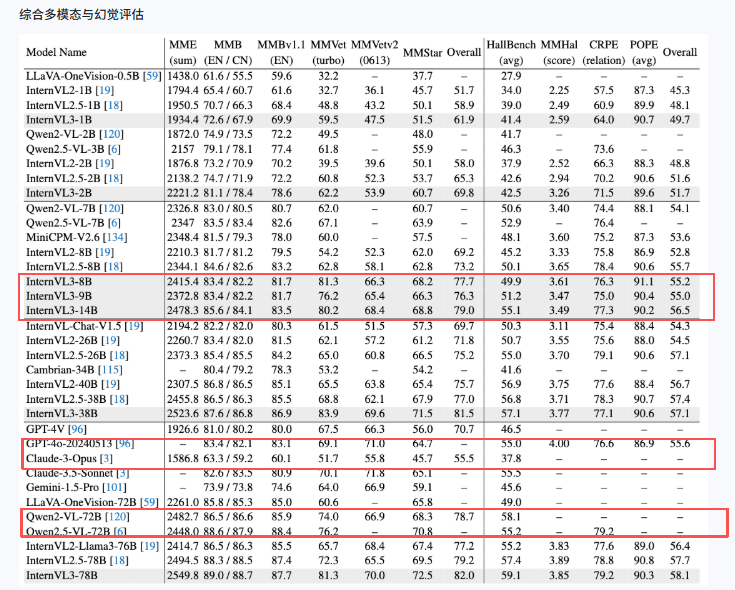Click the Overall value 82.0
The image size is (735, 590).
click(464, 575)
